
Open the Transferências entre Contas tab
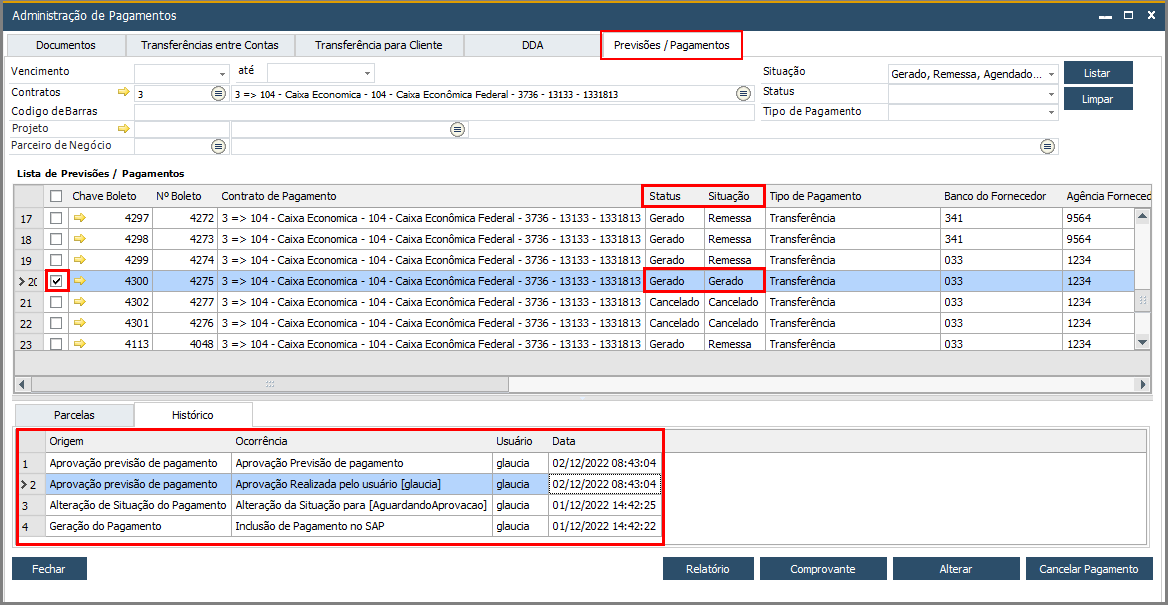click(x=210, y=45)
